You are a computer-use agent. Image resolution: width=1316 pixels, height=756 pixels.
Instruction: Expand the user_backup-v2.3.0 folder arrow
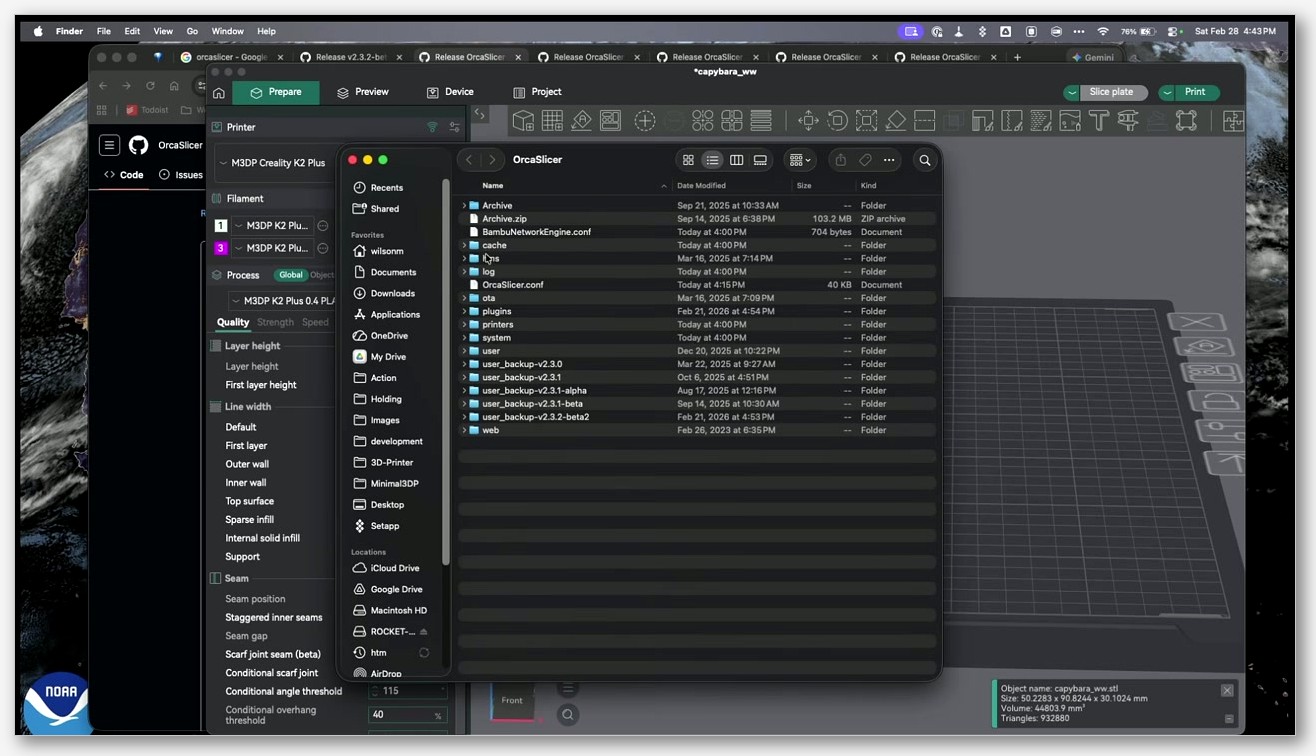pyautogui.click(x=464, y=364)
